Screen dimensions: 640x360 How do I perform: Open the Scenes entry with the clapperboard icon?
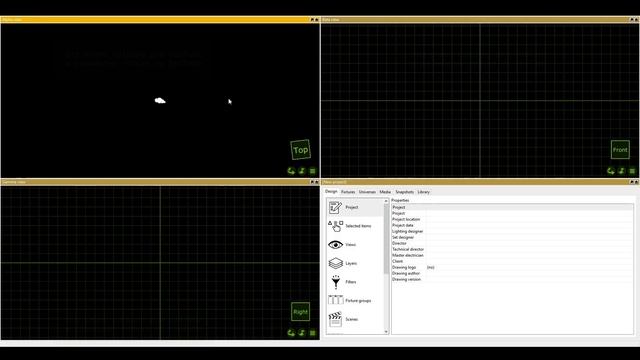click(x=355, y=319)
